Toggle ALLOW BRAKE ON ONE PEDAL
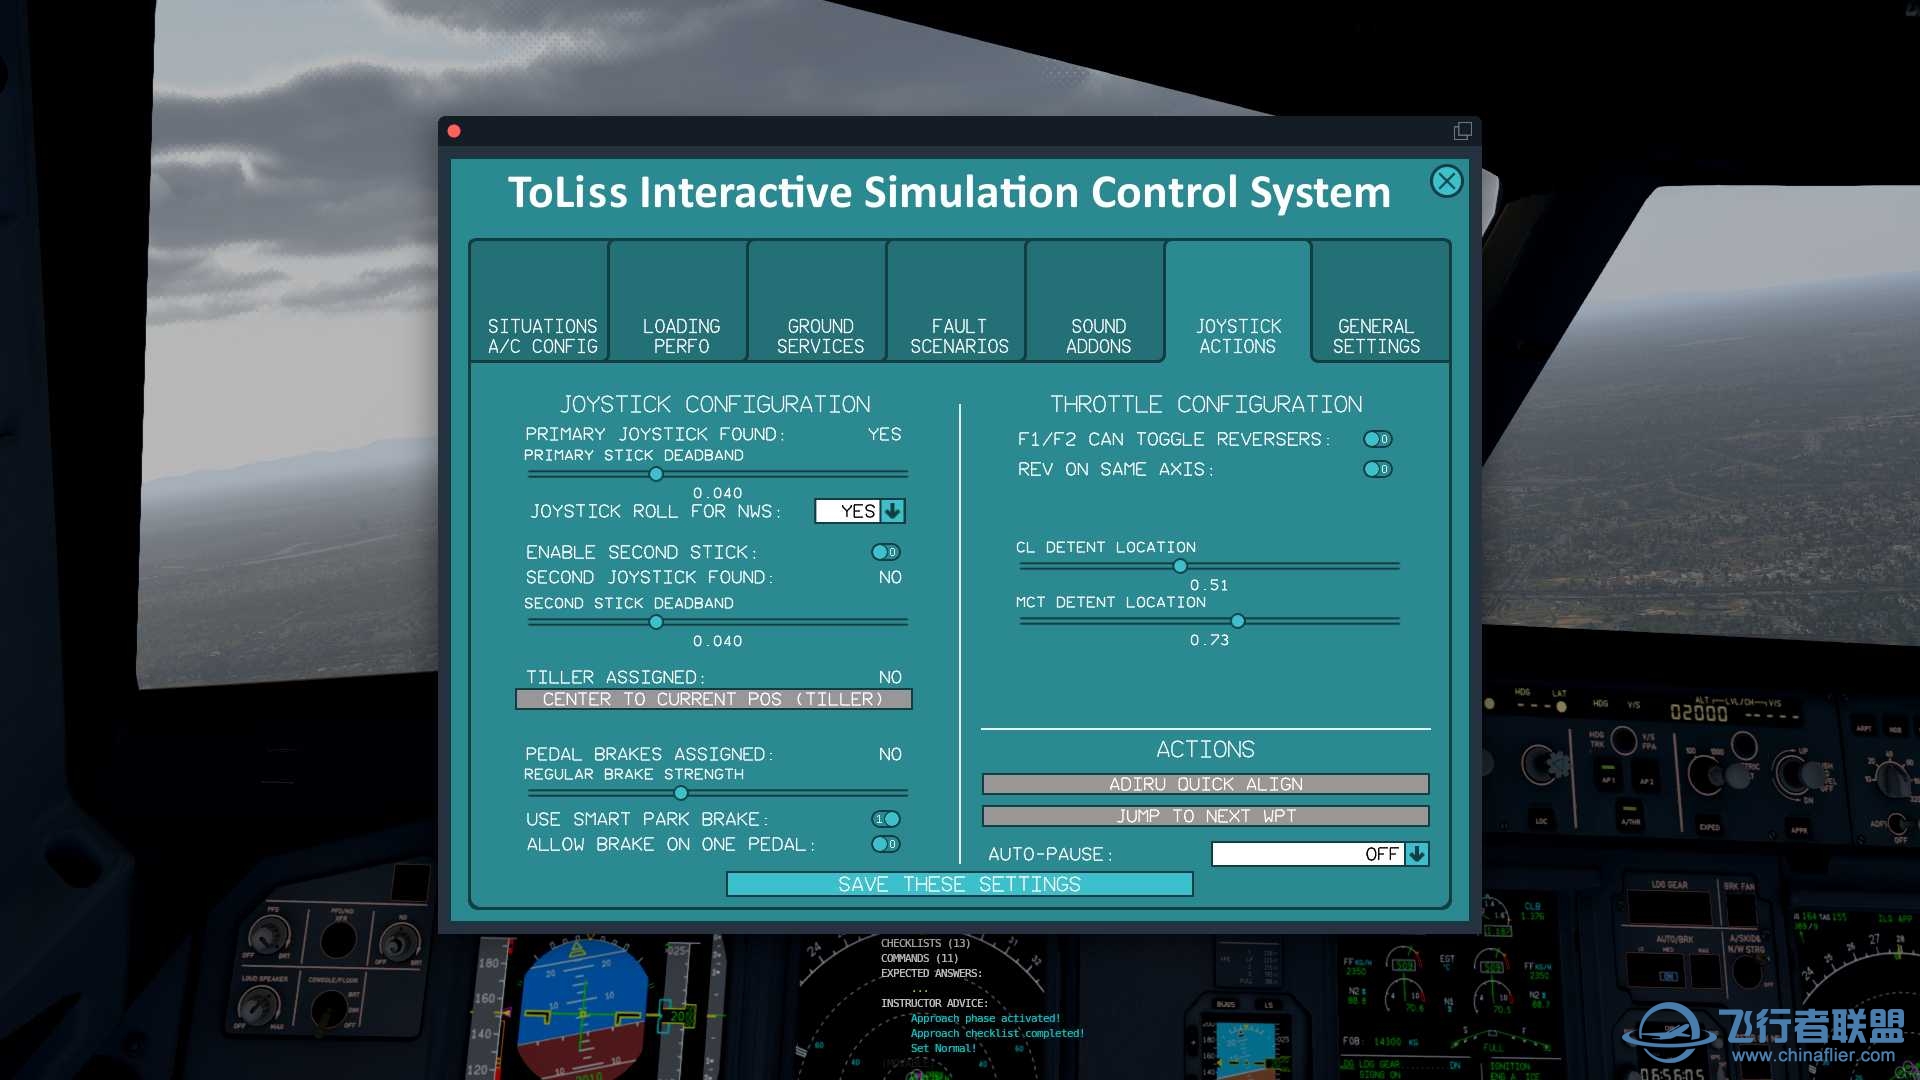Screen dimensions: 1920x1080 click(x=885, y=844)
